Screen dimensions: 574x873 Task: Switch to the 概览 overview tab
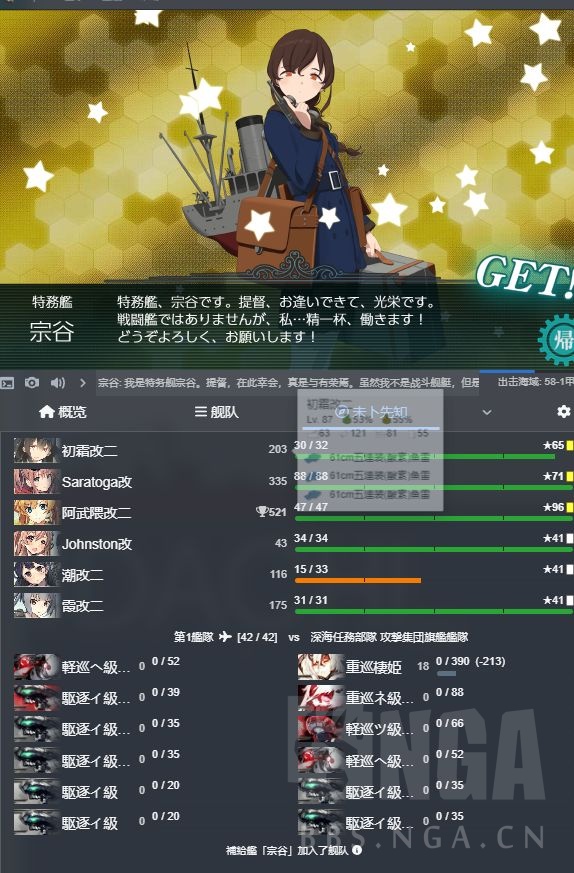(x=63, y=412)
